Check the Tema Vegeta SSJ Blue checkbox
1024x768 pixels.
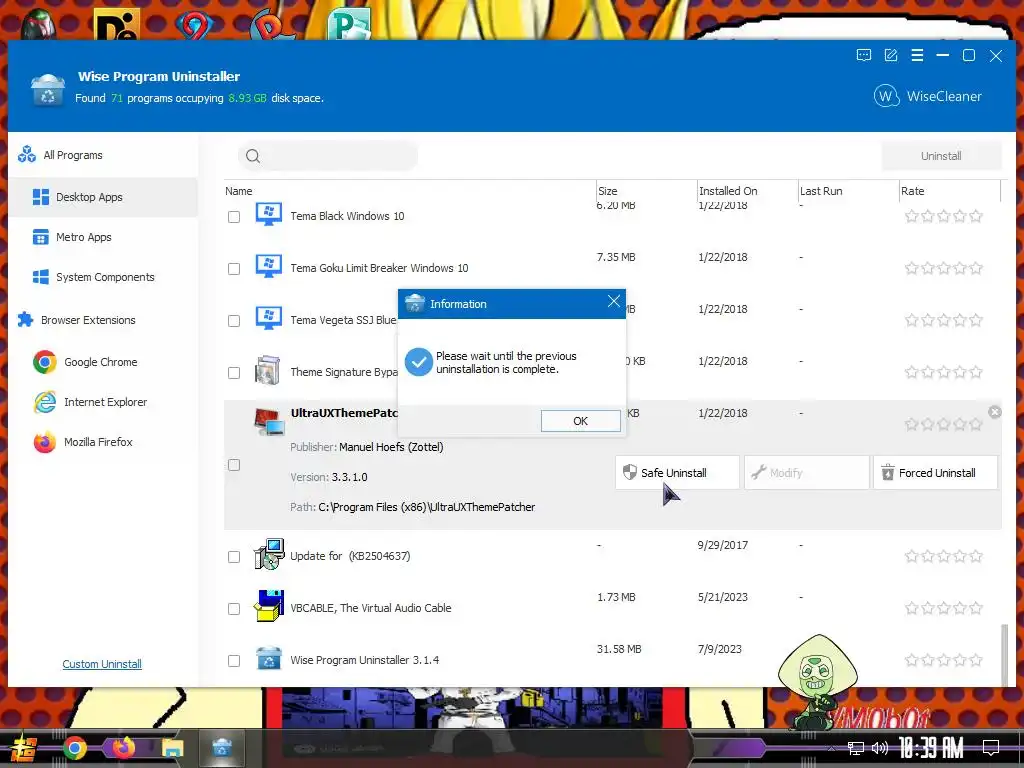pyautogui.click(x=234, y=321)
